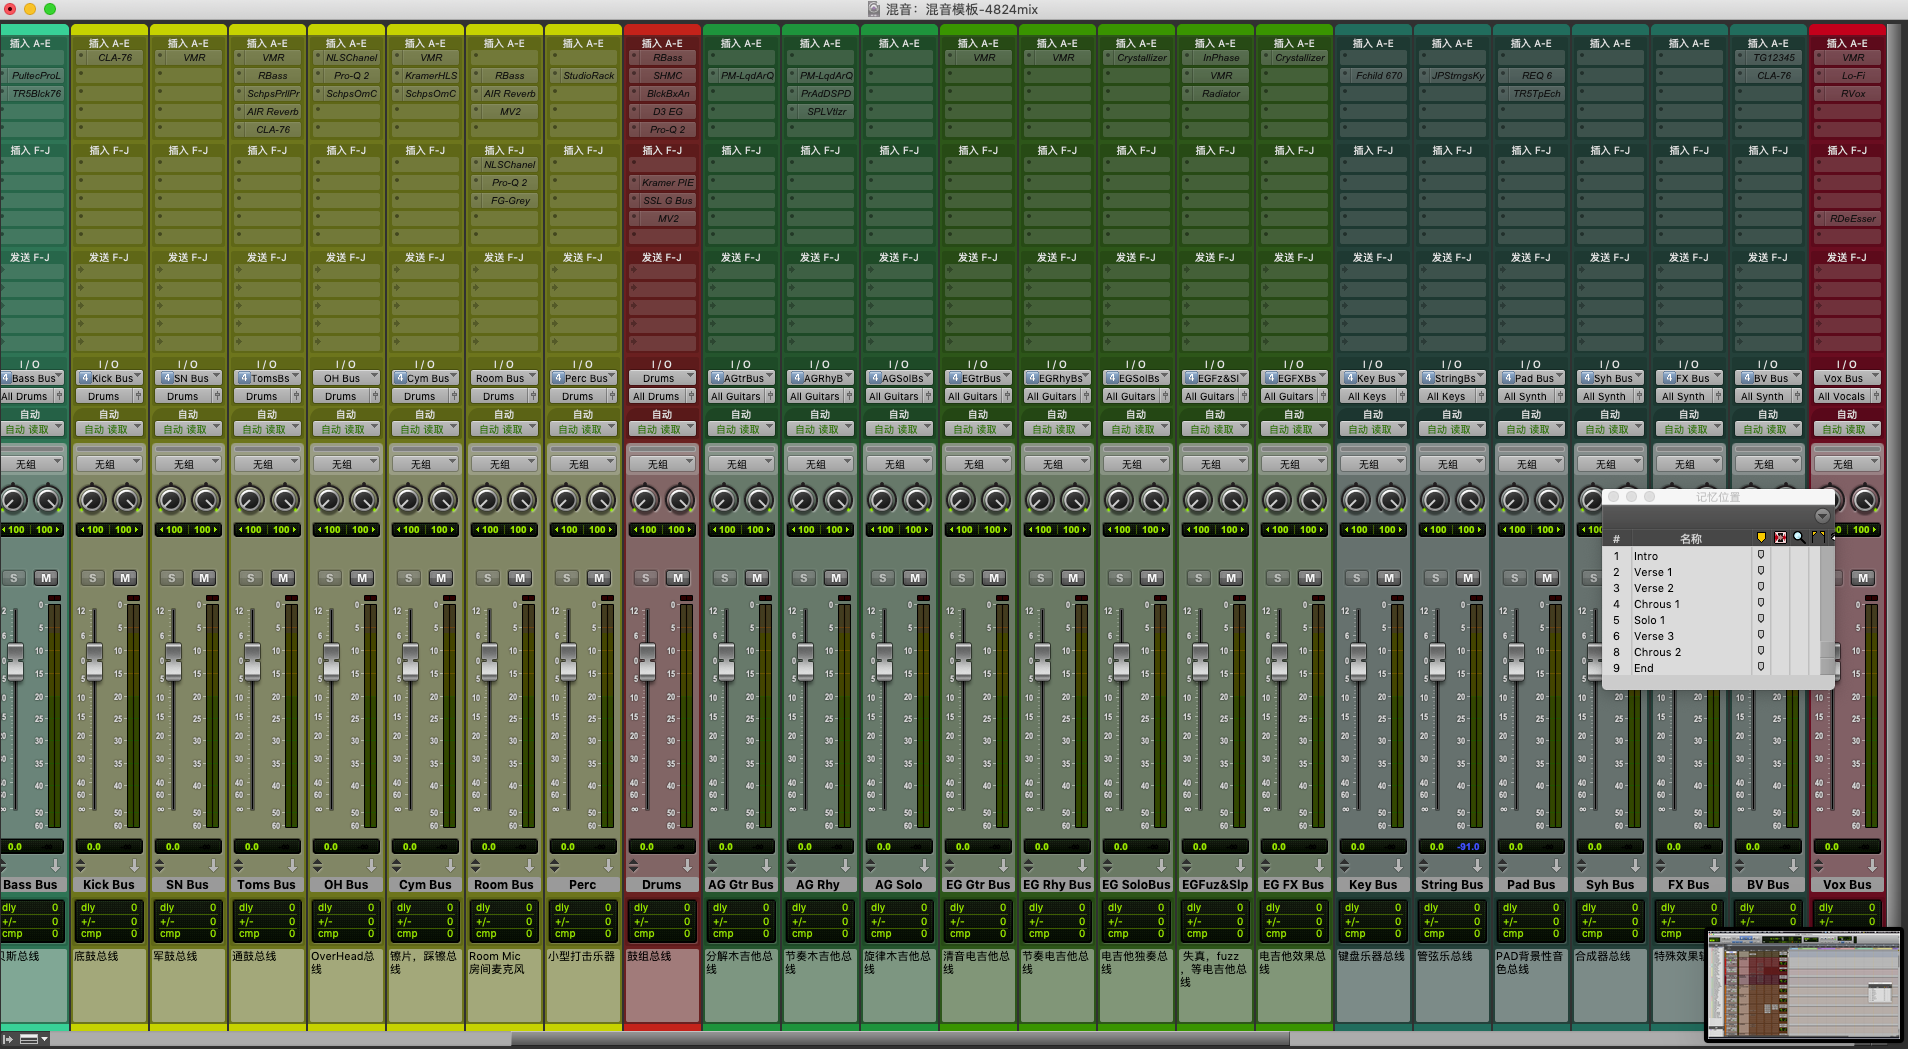Click the Sends F-J header on SN Bus

tap(188, 257)
